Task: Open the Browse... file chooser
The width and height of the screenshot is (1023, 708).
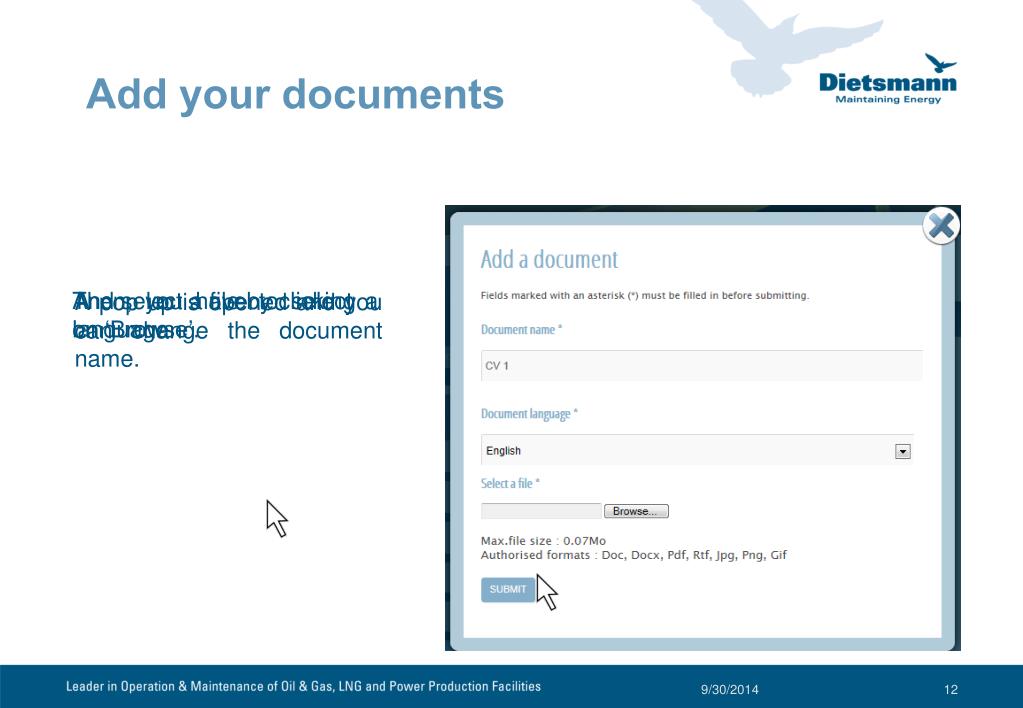Action: click(636, 511)
